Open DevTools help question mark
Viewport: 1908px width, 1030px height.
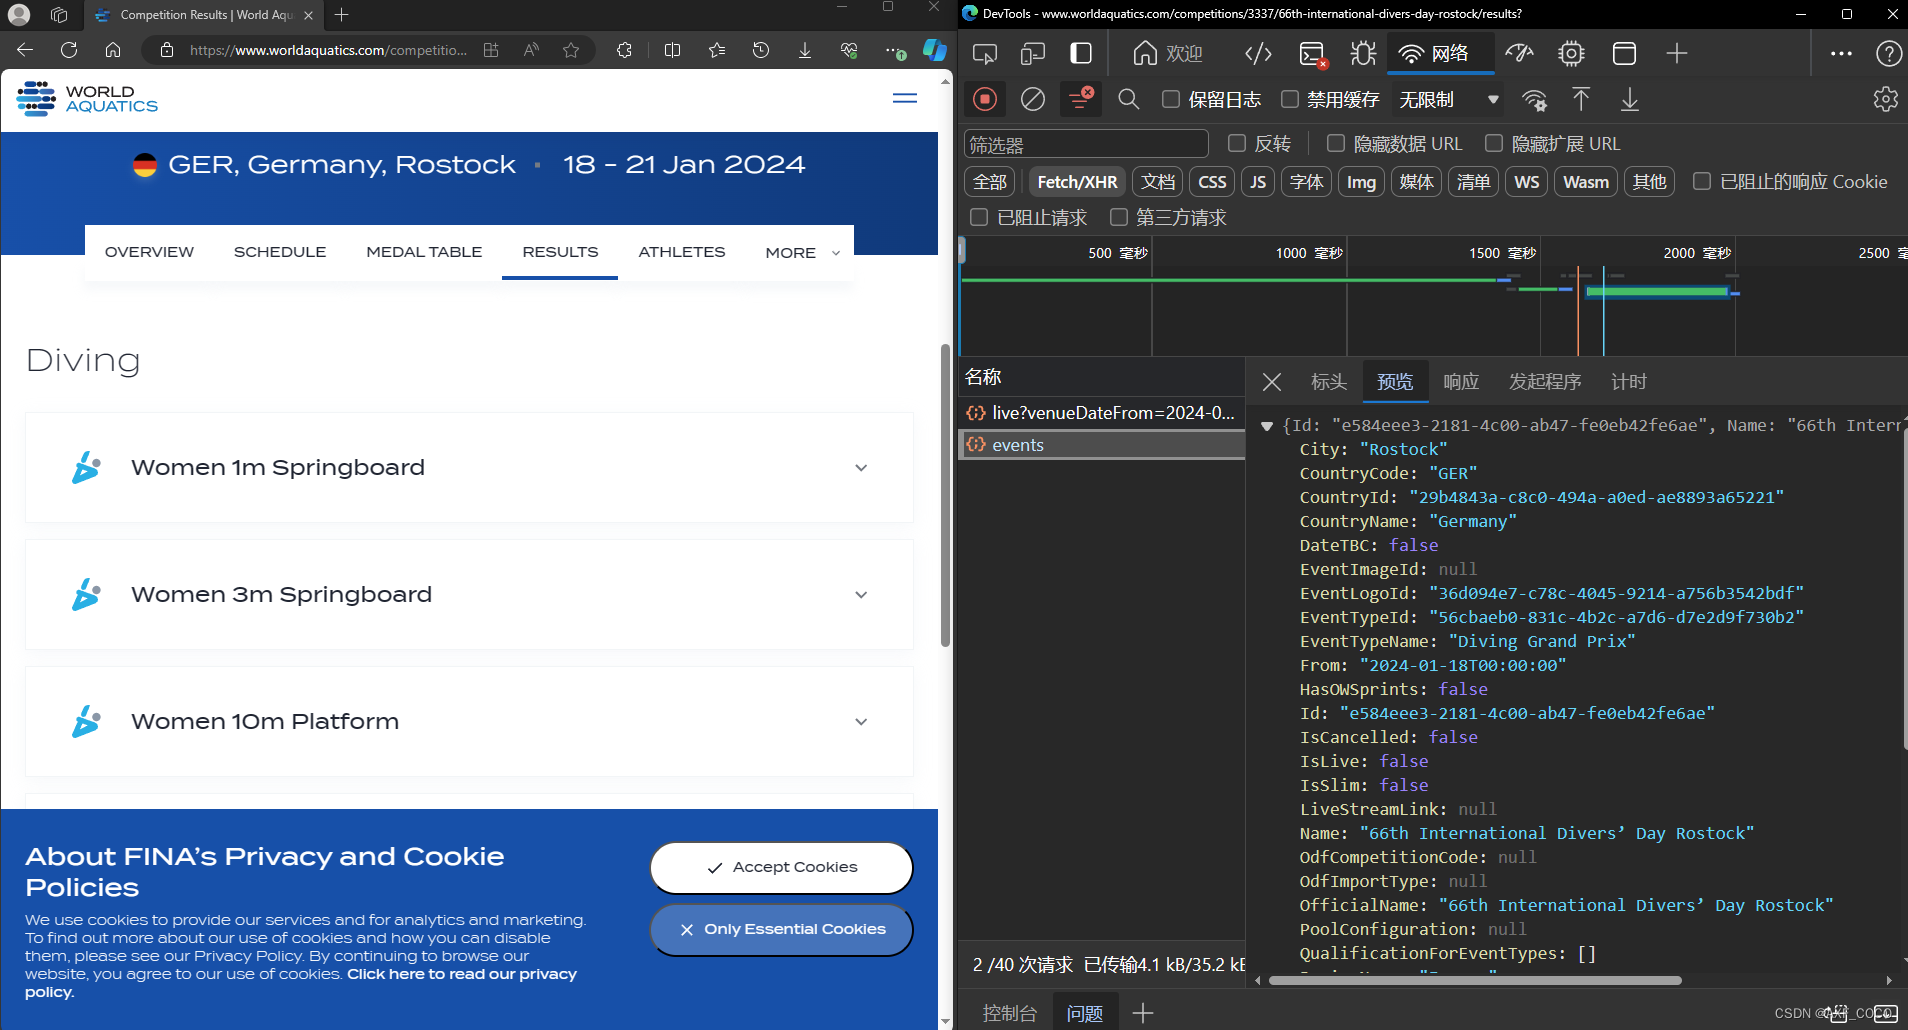click(x=1889, y=53)
